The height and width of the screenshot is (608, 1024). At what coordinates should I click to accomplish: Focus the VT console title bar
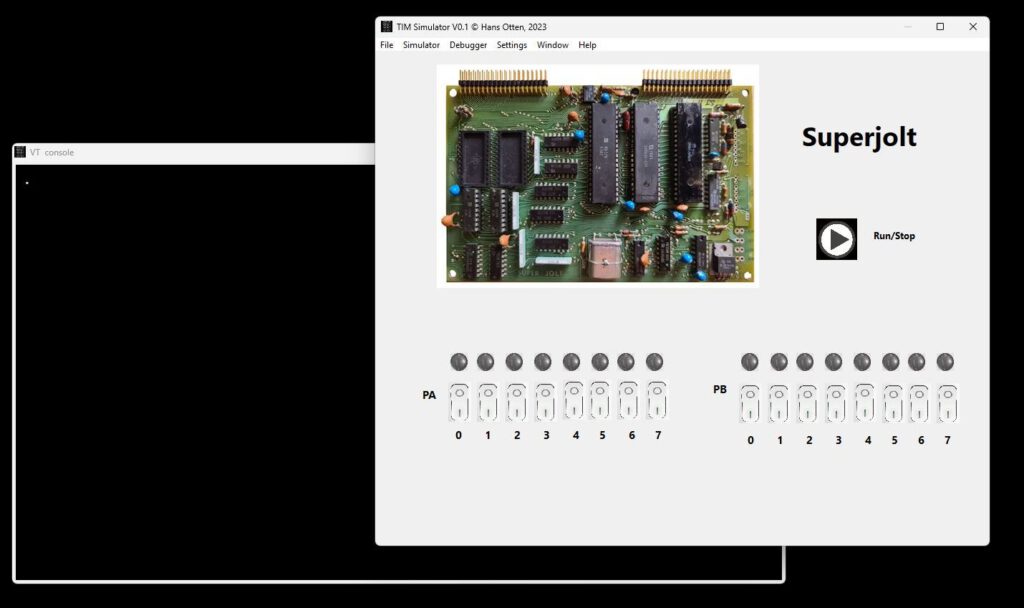(x=196, y=153)
